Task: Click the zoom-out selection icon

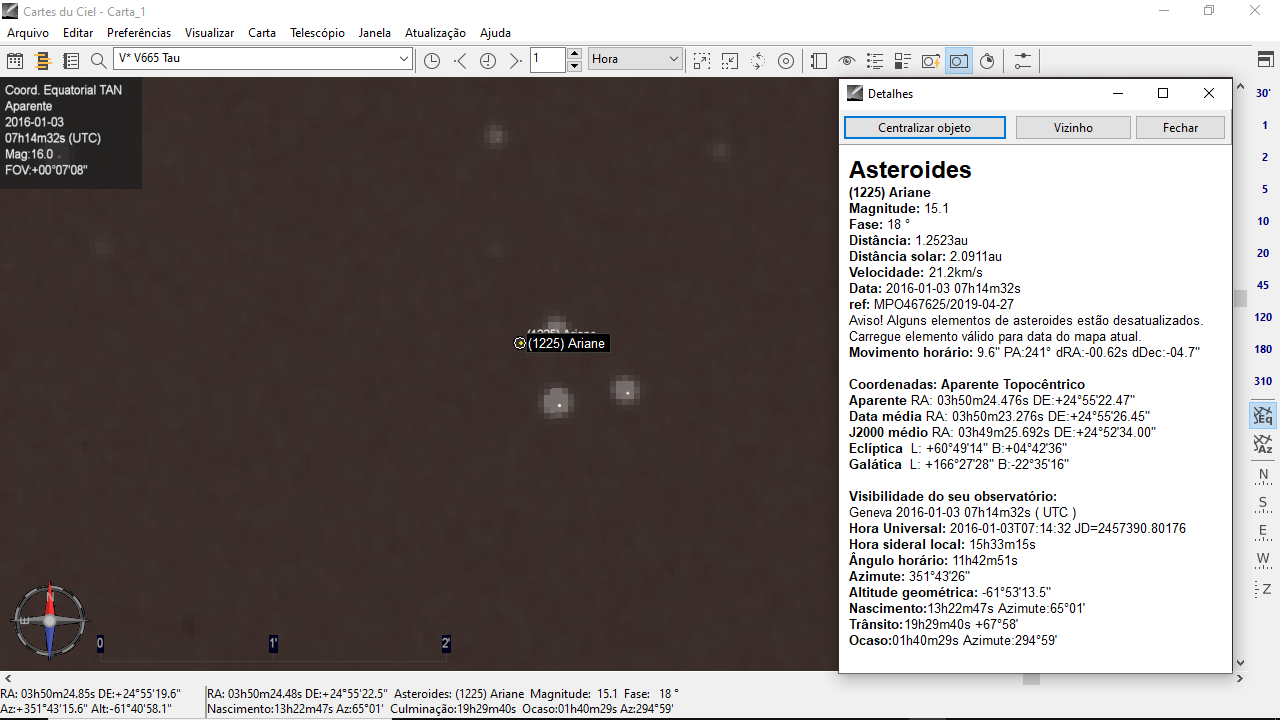Action: [730, 61]
